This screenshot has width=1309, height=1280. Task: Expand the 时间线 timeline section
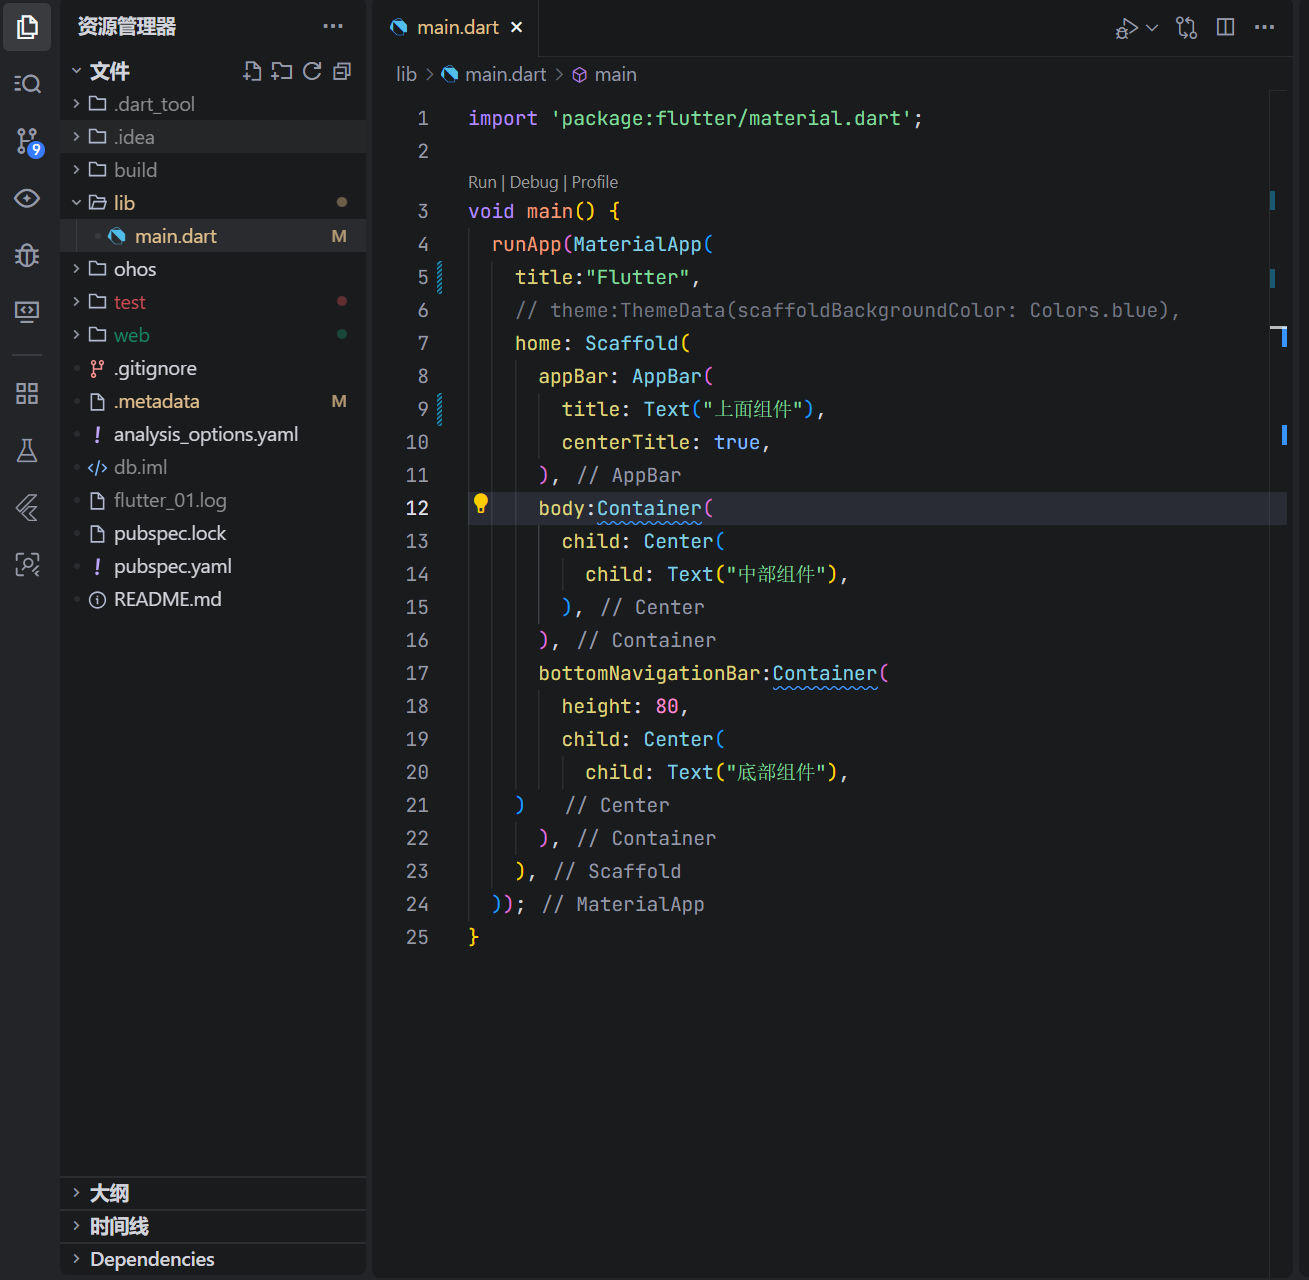pos(213,1226)
